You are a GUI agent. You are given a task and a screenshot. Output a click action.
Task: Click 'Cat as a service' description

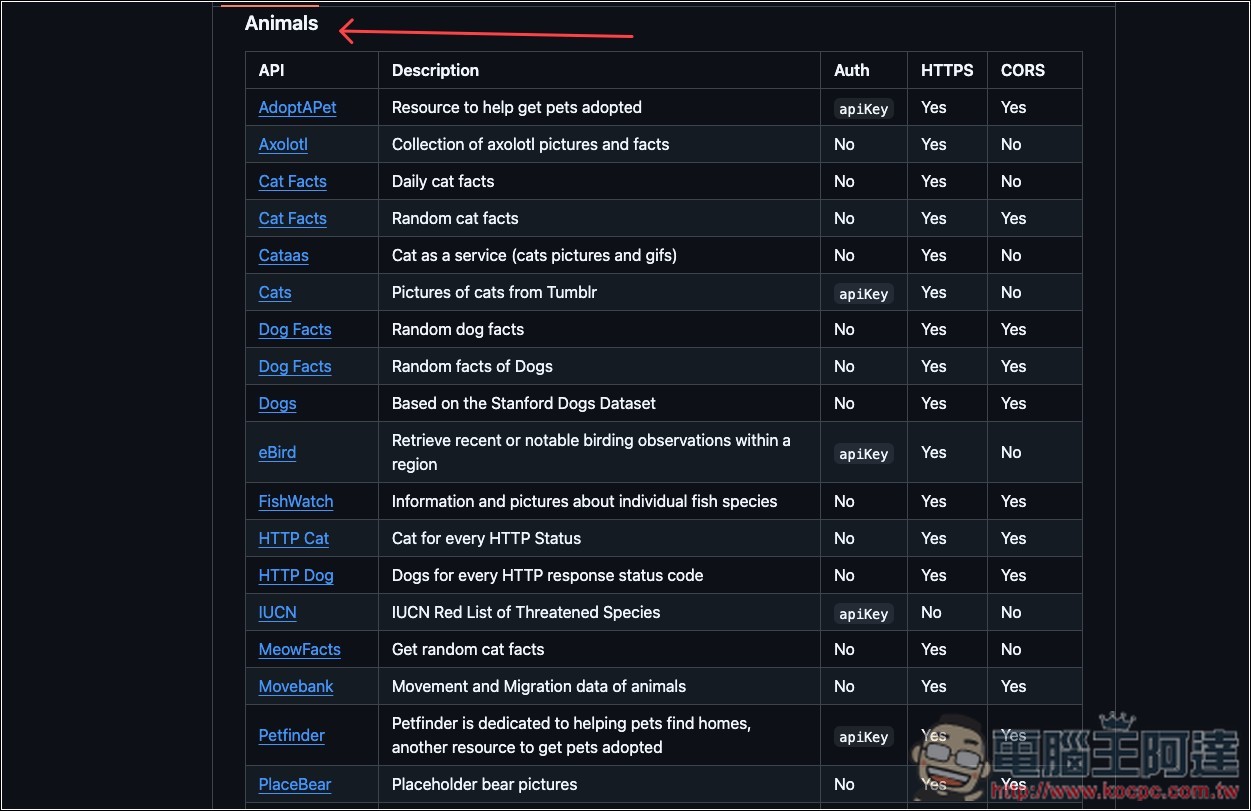(x=535, y=256)
